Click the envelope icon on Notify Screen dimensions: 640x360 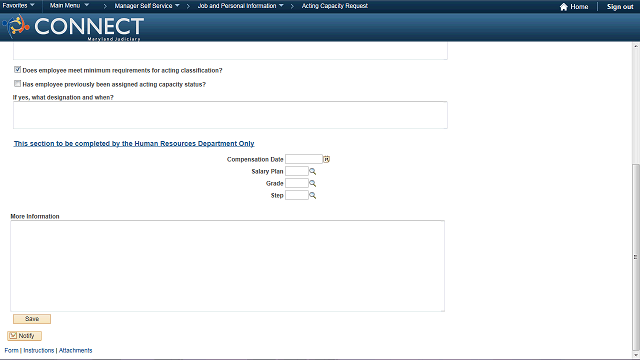pos(13,336)
